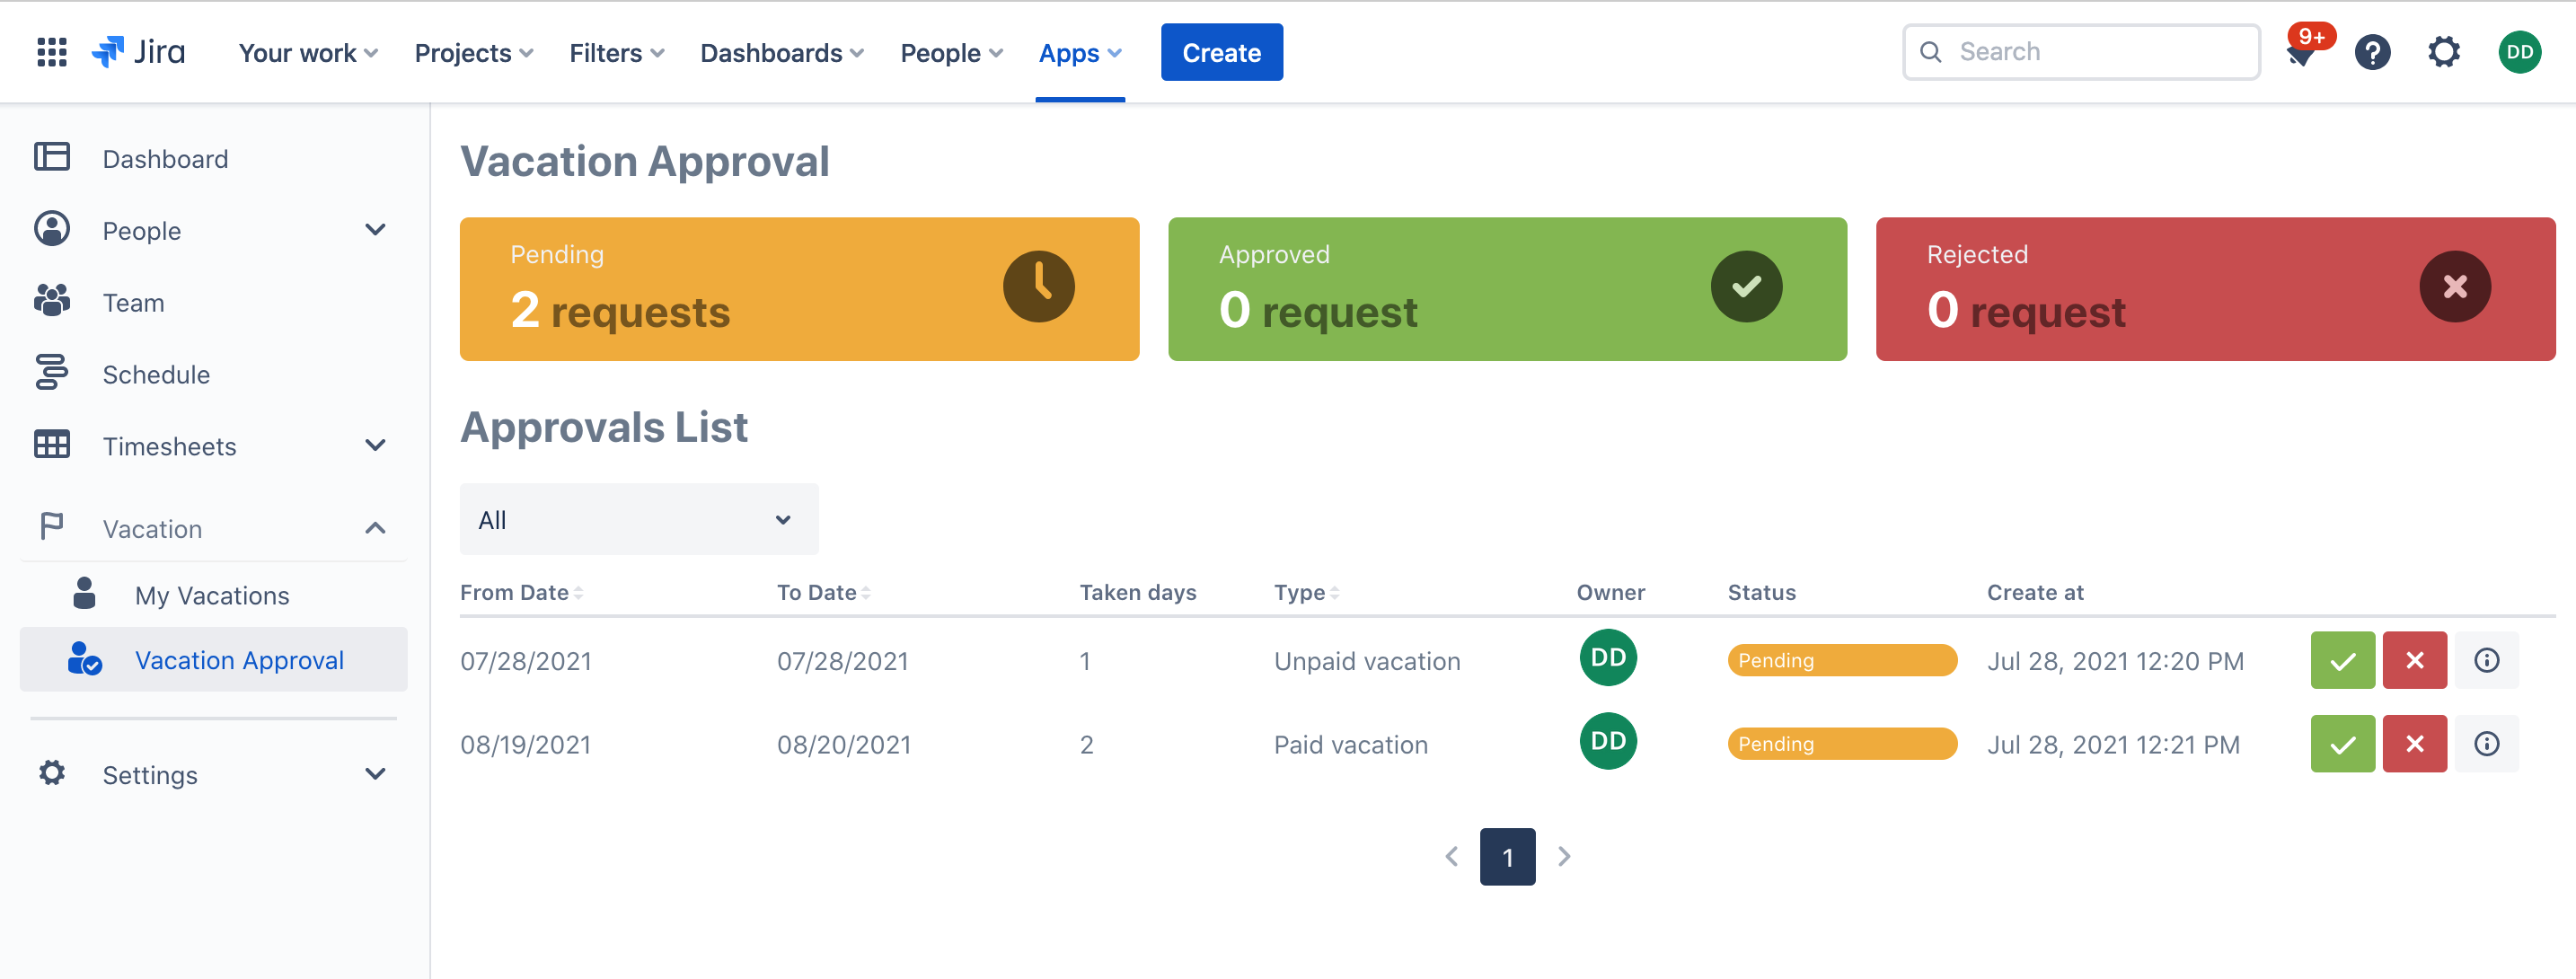Open the Dashboards top menu

pyautogui.click(x=781, y=53)
